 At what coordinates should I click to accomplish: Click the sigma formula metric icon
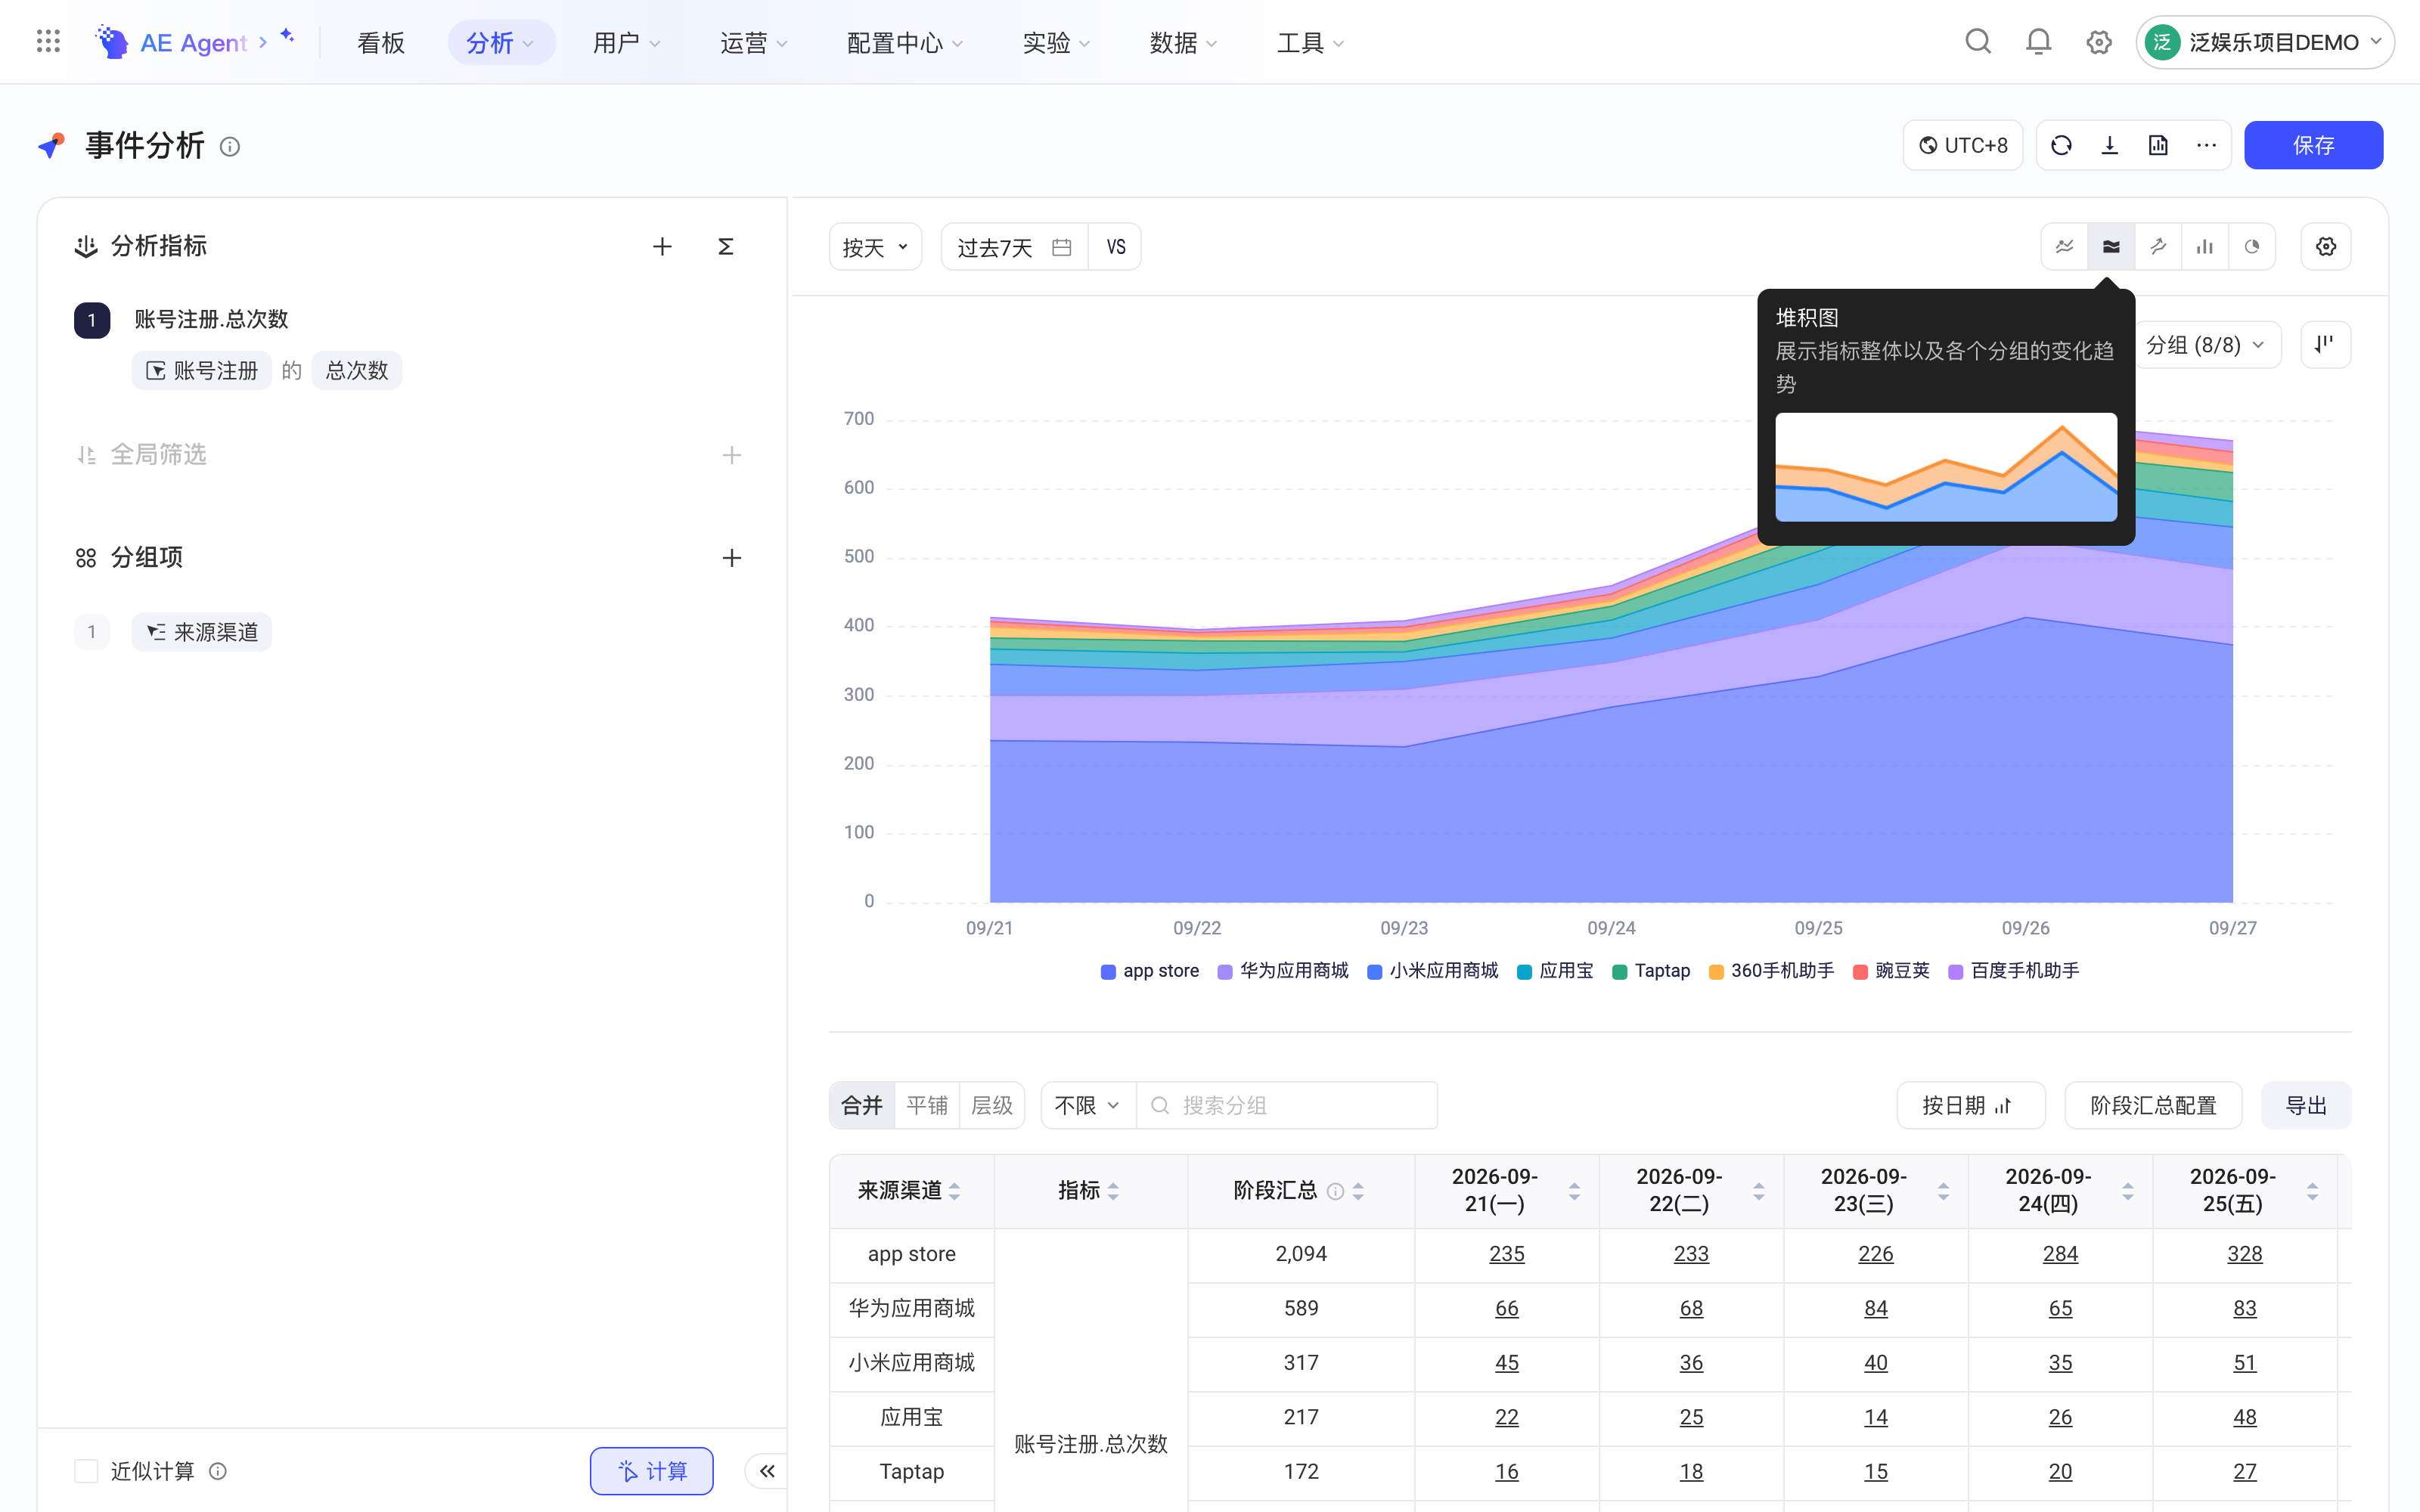coord(726,247)
